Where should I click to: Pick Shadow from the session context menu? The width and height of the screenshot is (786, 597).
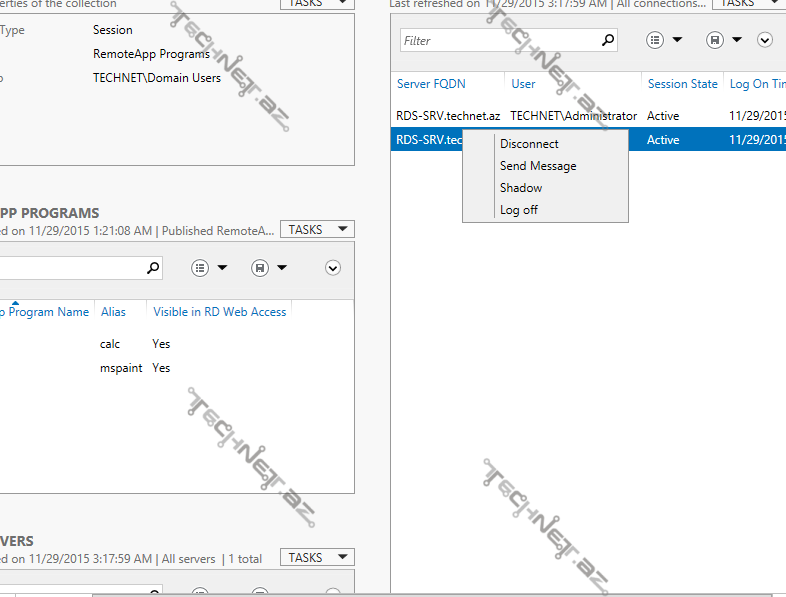point(521,188)
